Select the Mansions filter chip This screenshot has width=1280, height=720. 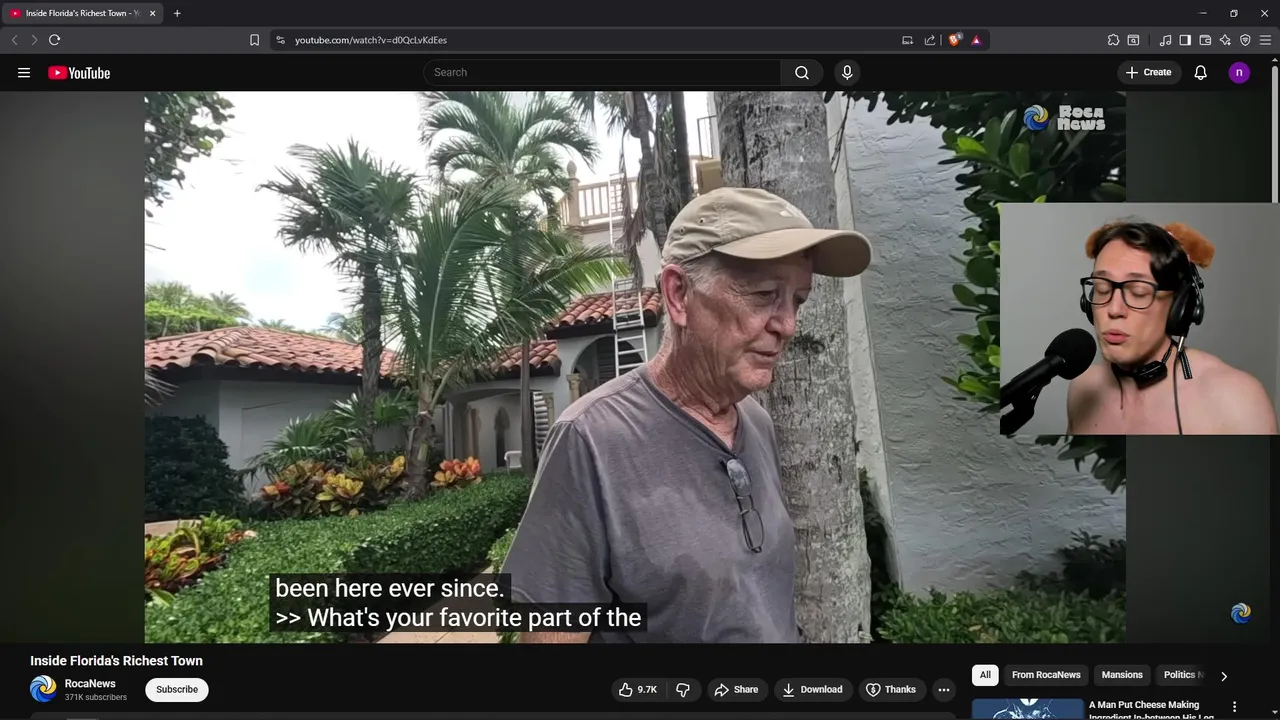click(x=1122, y=675)
